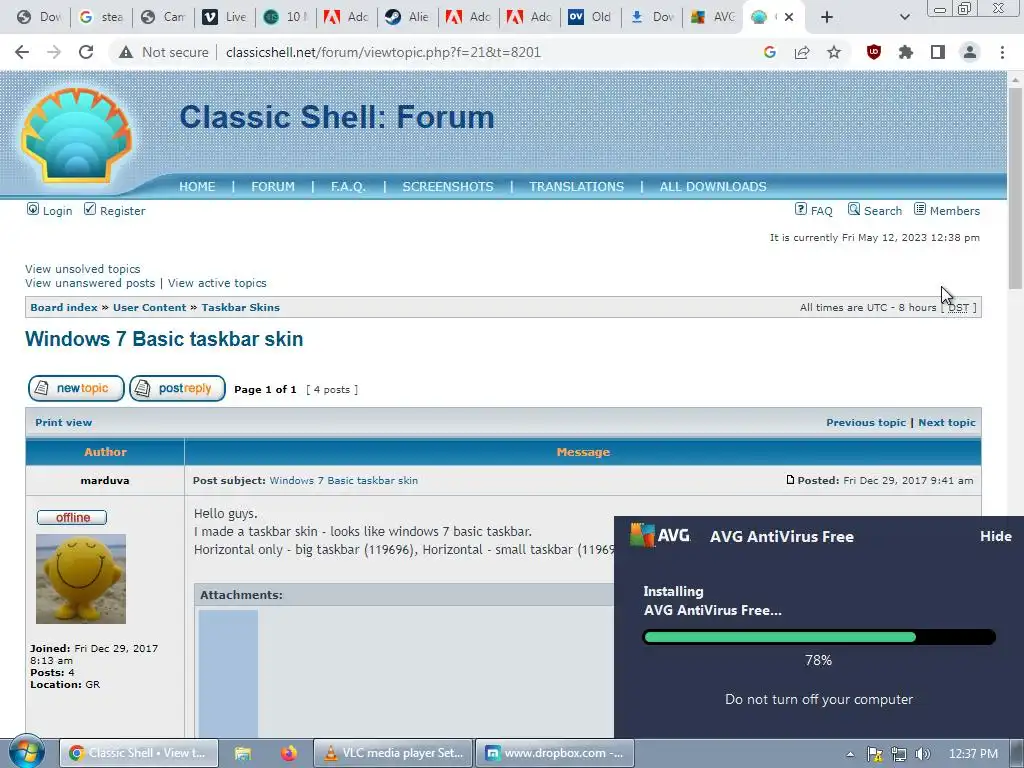Switch to the Old tab with OV icon

pyautogui.click(x=590, y=17)
